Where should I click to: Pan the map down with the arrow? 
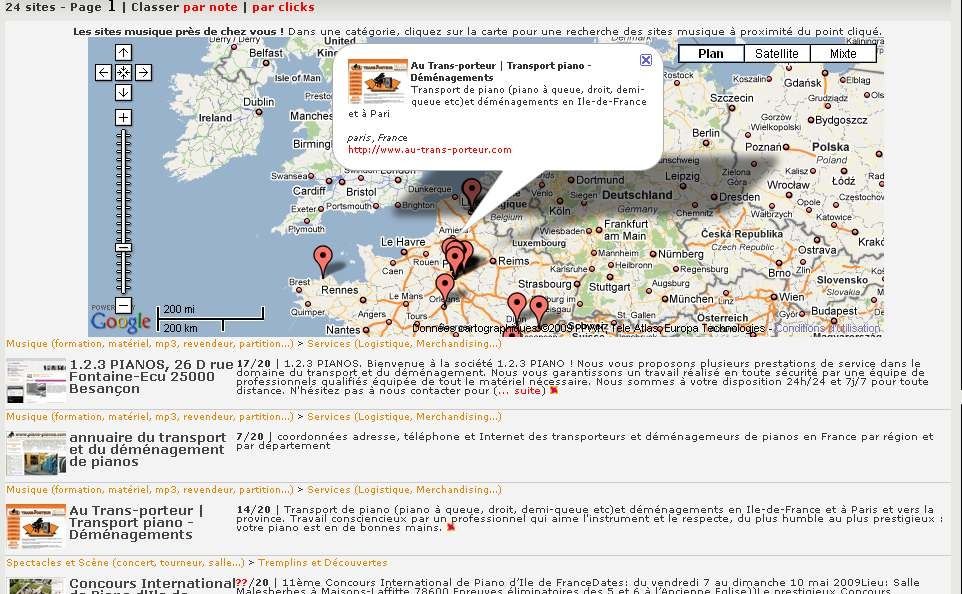tap(123, 92)
